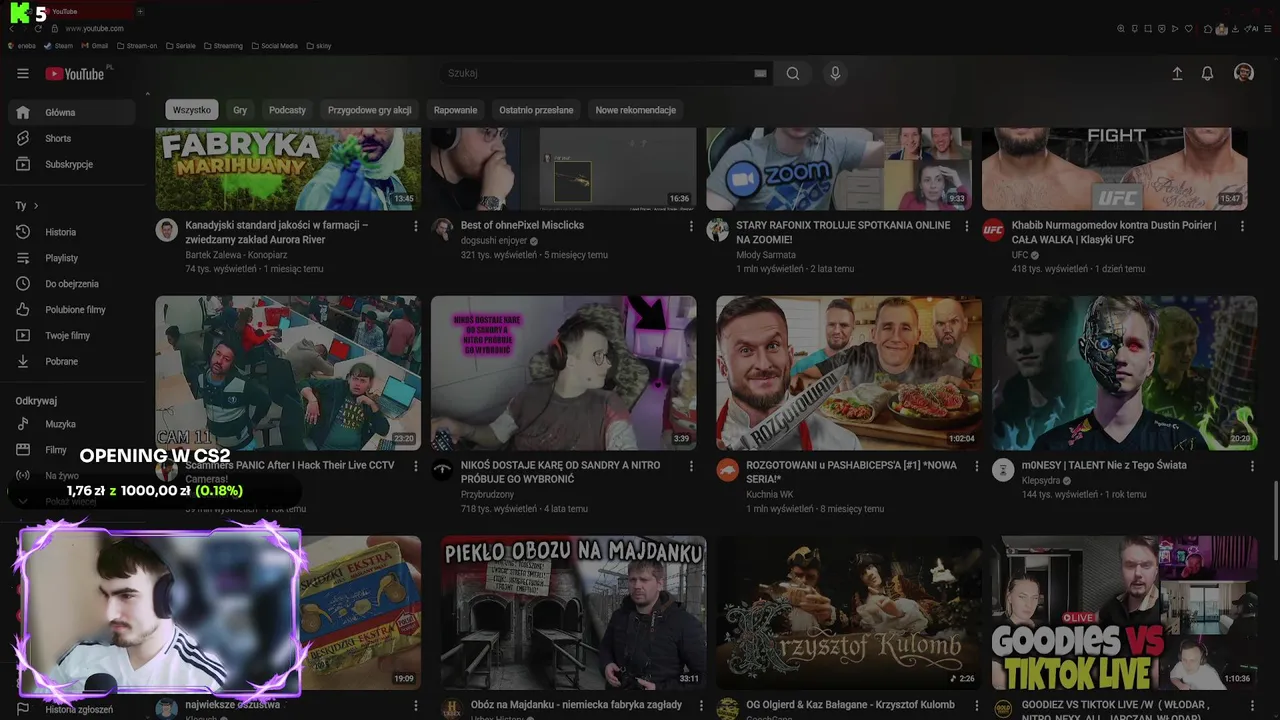
Task: Open the Kuchnia WK channel avatar
Action: point(728,470)
